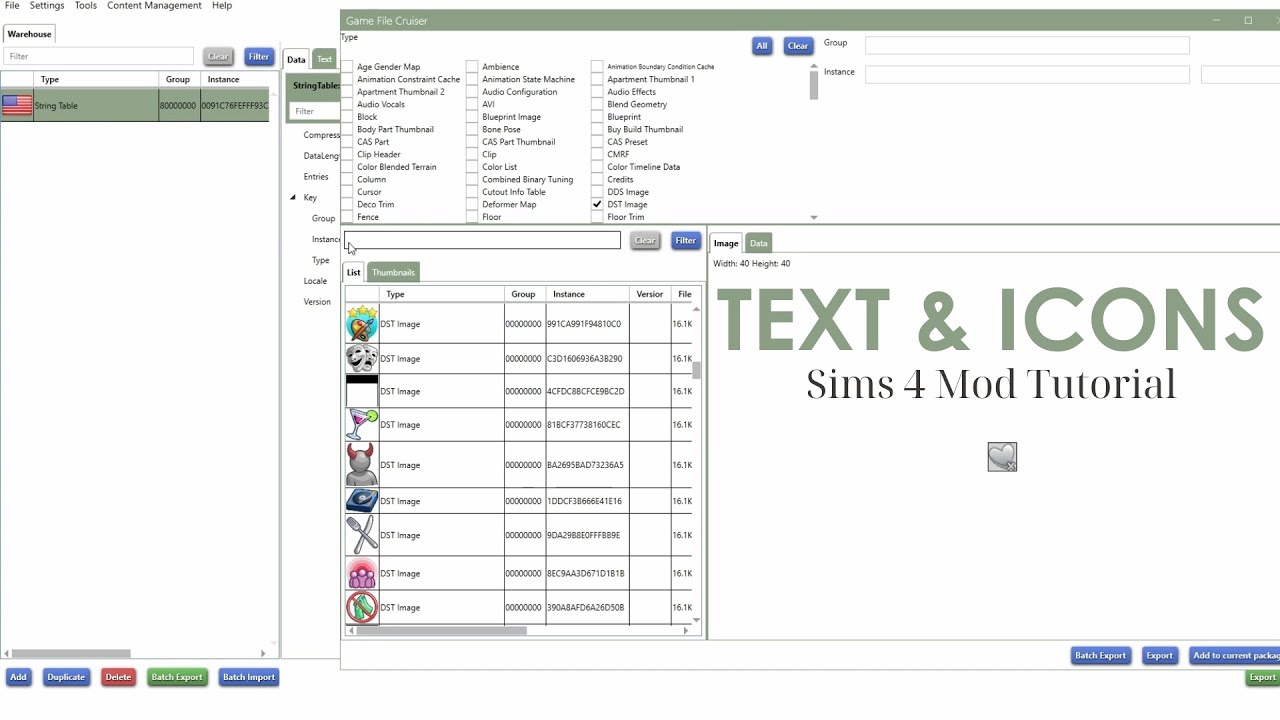Click the heart preview image in Image pane
The width and height of the screenshot is (1280, 720).
tap(1002, 457)
